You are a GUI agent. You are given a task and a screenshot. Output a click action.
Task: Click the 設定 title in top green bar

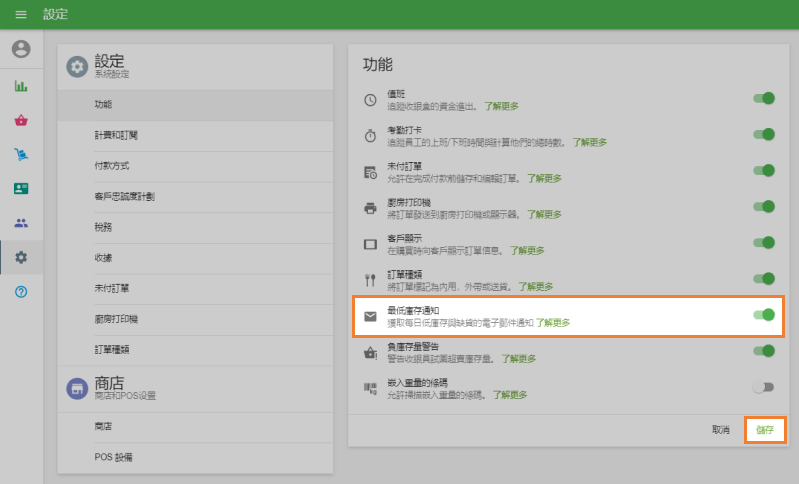click(x=55, y=14)
